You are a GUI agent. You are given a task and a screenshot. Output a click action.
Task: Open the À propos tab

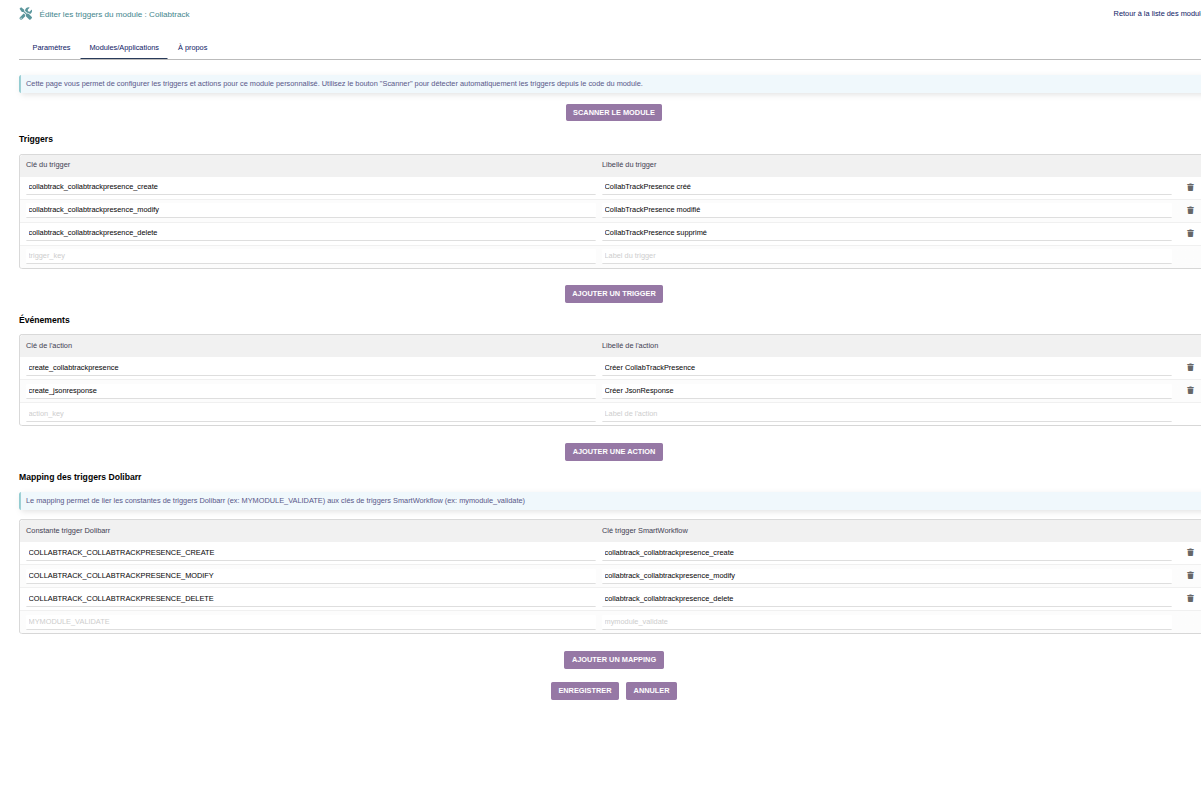192,48
